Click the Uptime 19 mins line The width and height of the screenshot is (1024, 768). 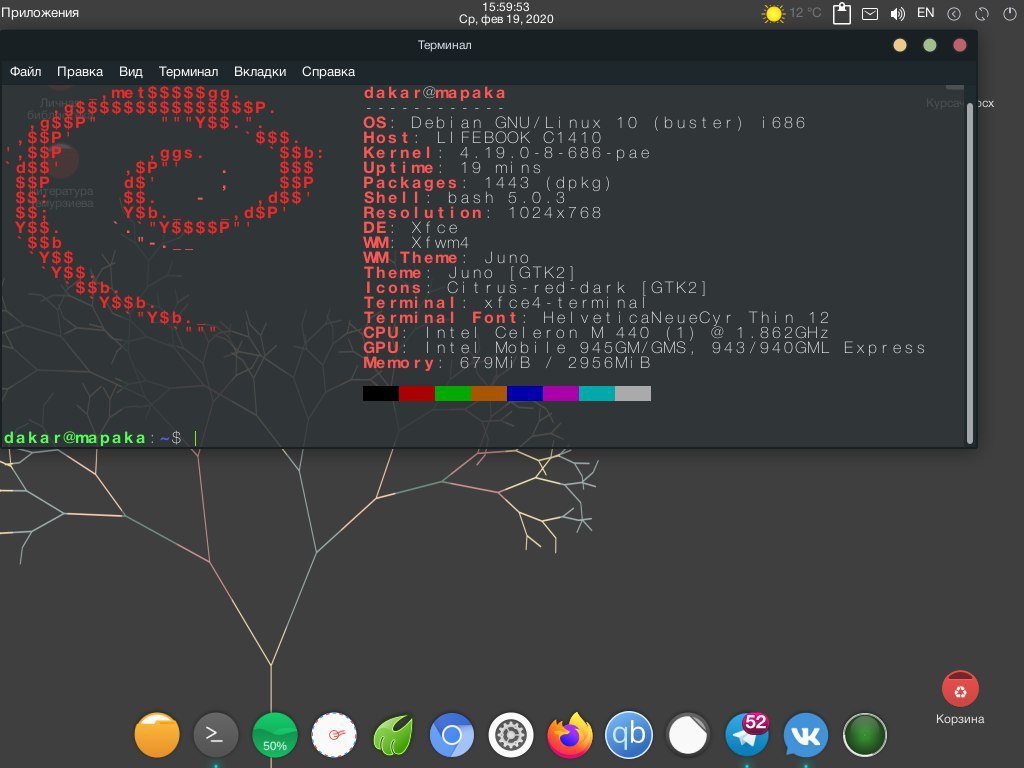tap(453, 168)
